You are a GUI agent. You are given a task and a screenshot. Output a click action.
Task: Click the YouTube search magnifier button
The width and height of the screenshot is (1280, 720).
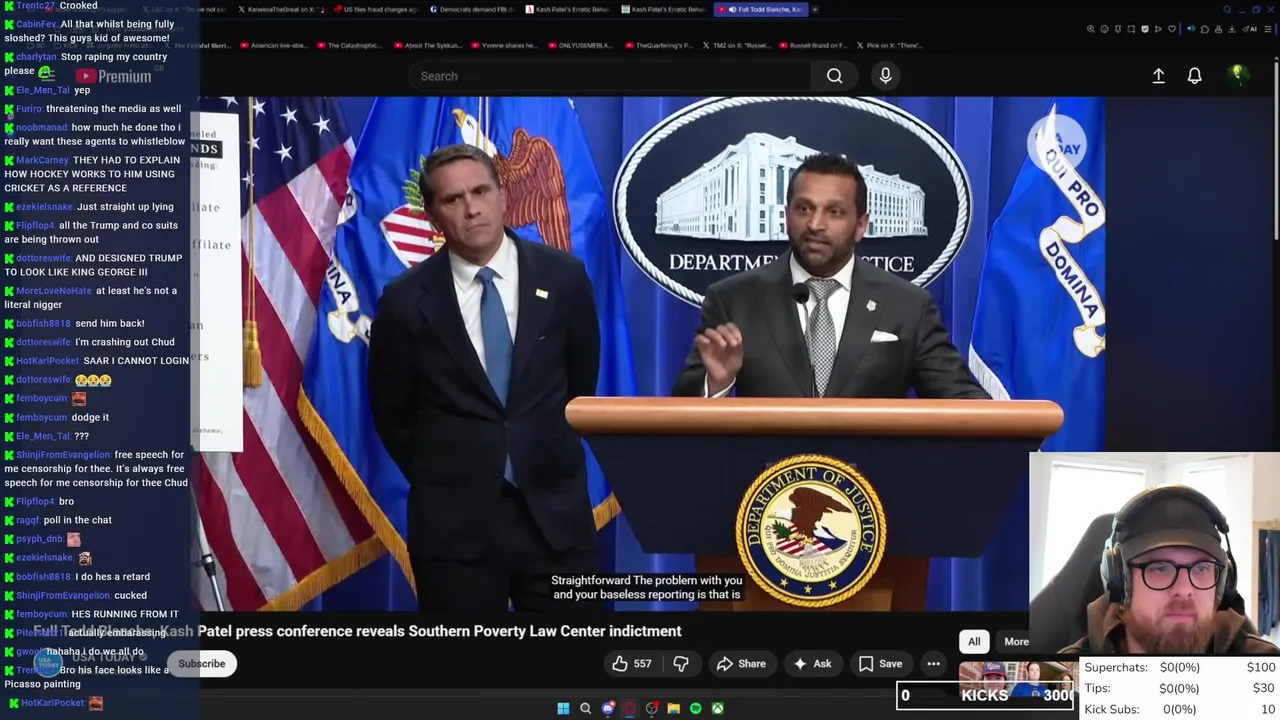click(834, 76)
